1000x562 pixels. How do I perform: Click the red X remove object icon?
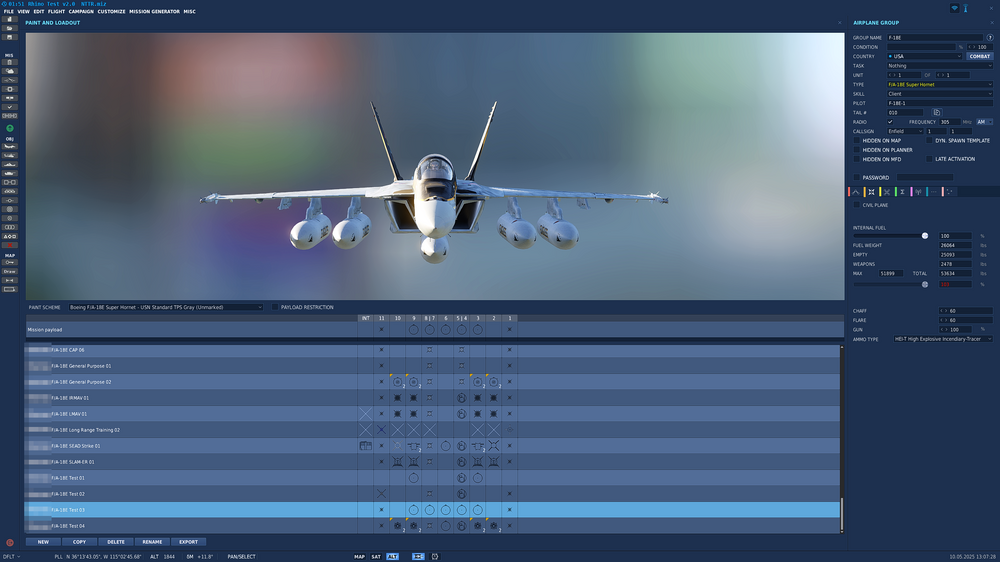pyautogui.click(x=10, y=245)
